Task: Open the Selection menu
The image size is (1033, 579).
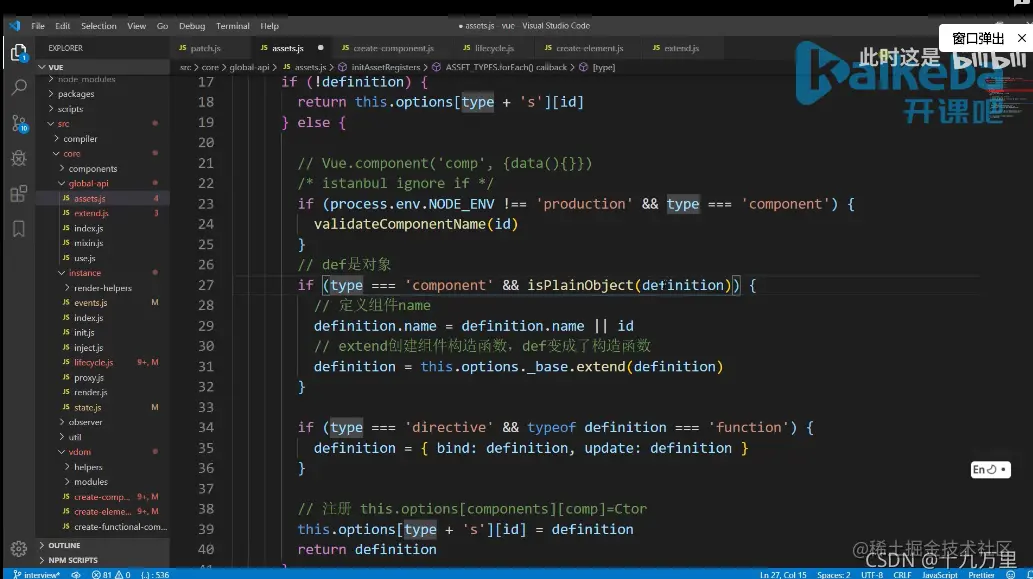Action: point(99,26)
